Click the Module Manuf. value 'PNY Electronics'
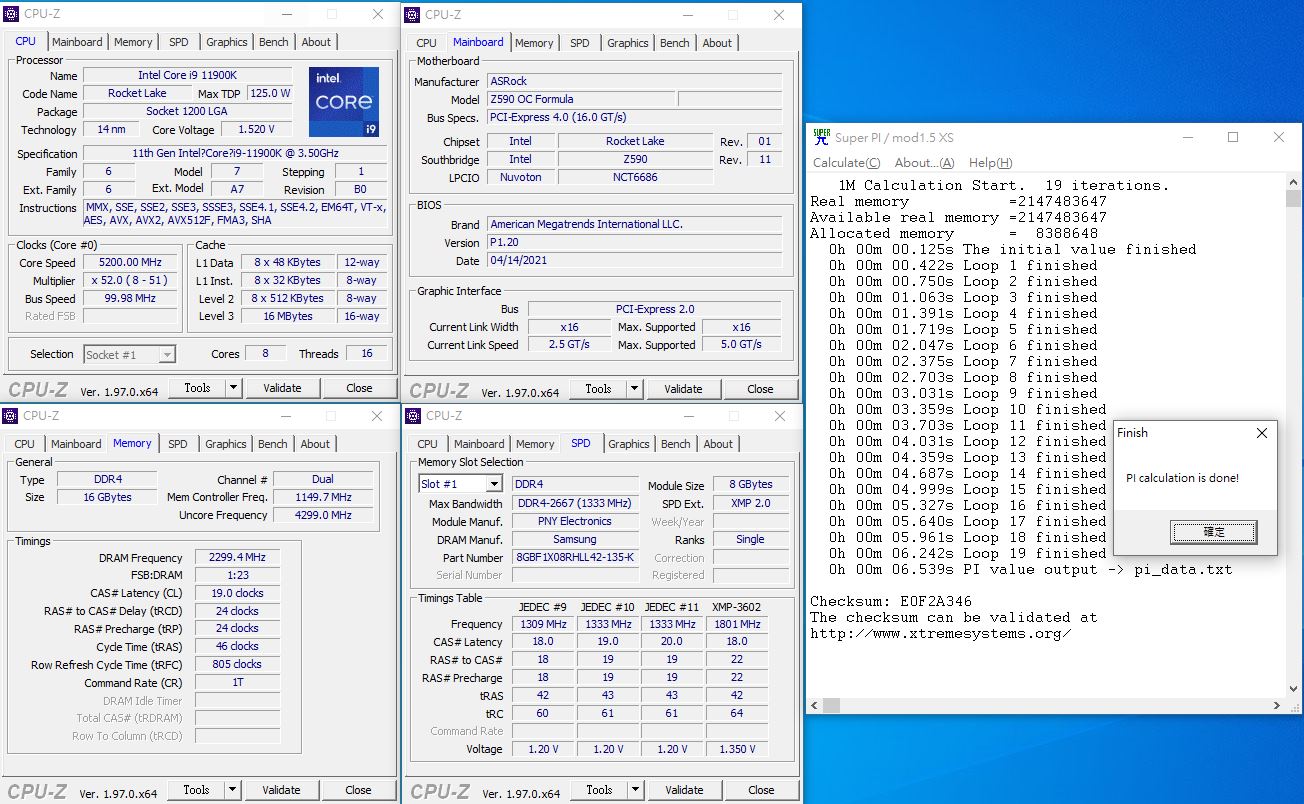Viewport: 1304px width, 804px height. pos(575,521)
